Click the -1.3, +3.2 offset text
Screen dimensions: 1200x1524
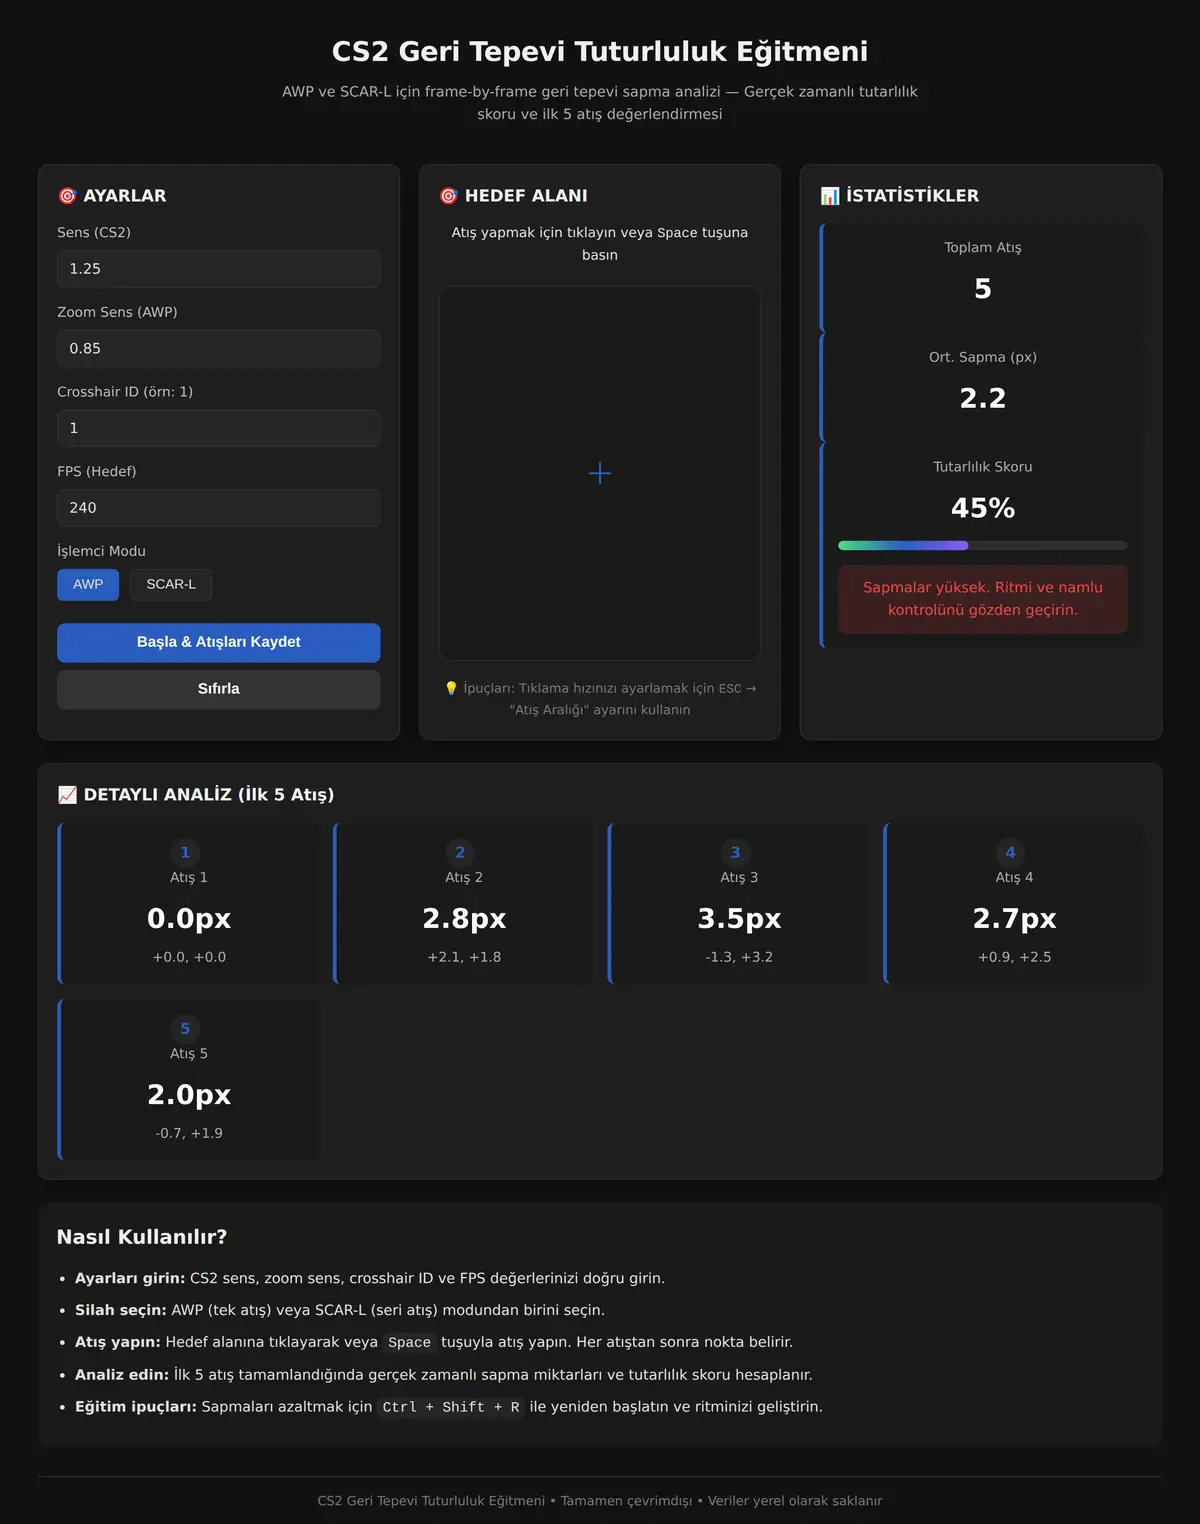point(739,957)
